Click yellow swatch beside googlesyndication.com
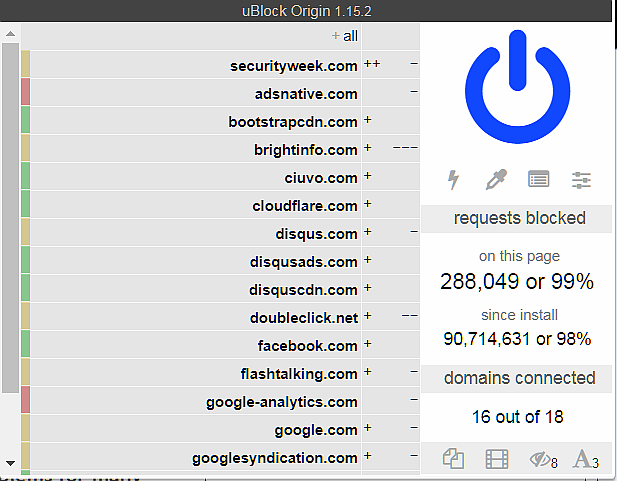617x481 pixels. [26, 456]
